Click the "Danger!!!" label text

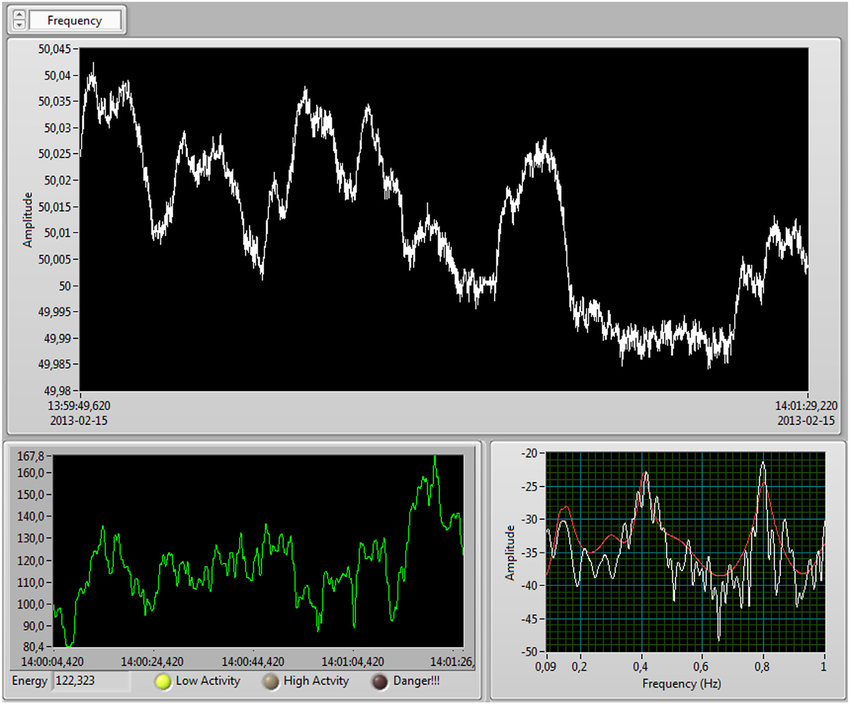click(416, 681)
